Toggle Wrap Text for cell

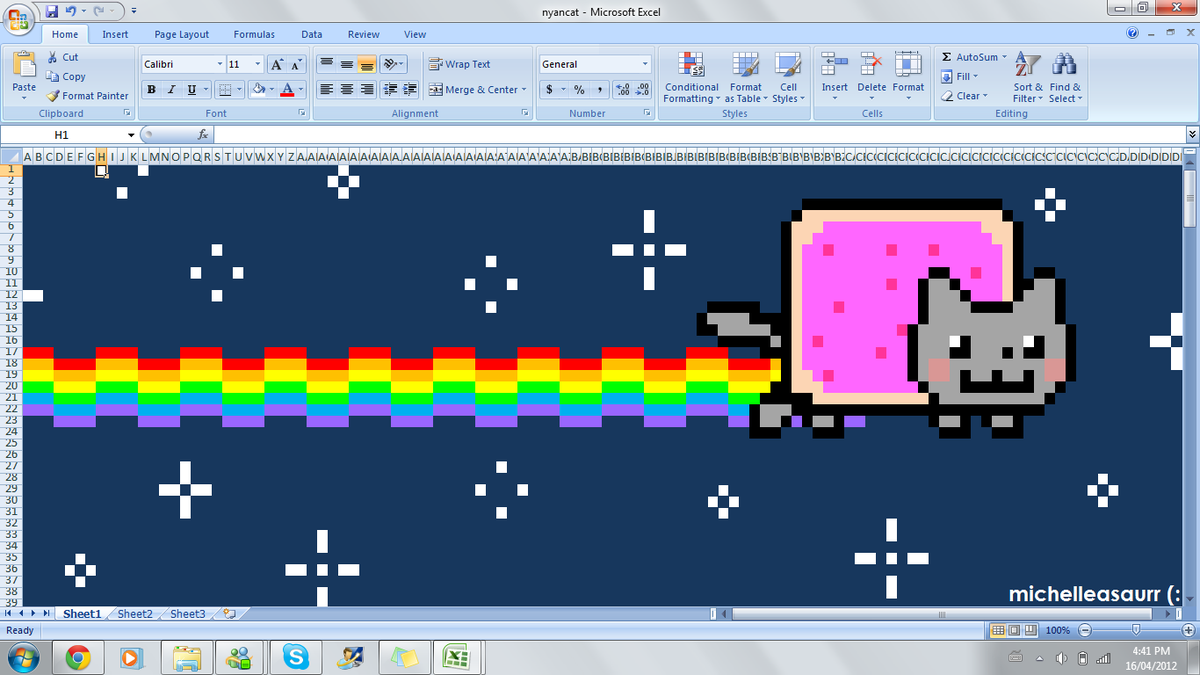click(460, 64)
